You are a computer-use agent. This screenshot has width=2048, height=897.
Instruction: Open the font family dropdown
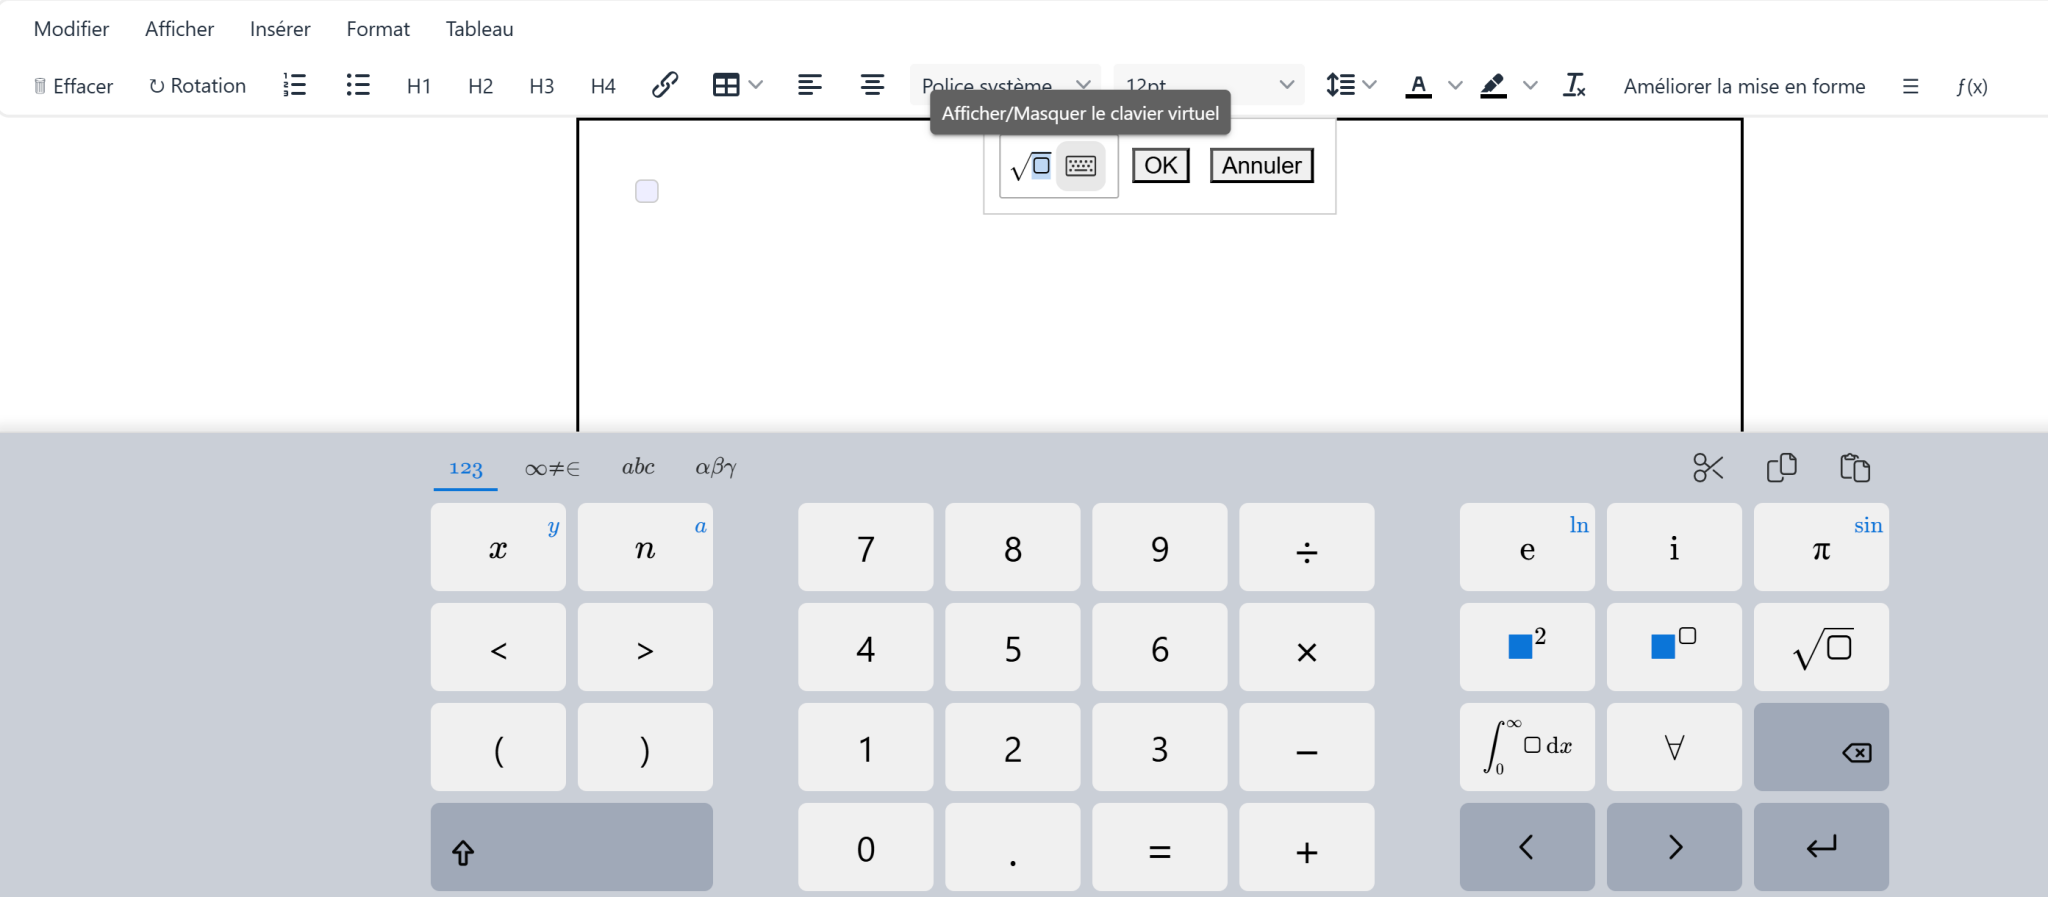point(1005,85)
